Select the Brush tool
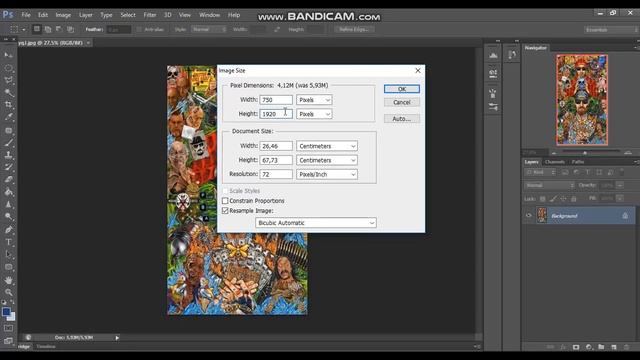 click(9, 143)
